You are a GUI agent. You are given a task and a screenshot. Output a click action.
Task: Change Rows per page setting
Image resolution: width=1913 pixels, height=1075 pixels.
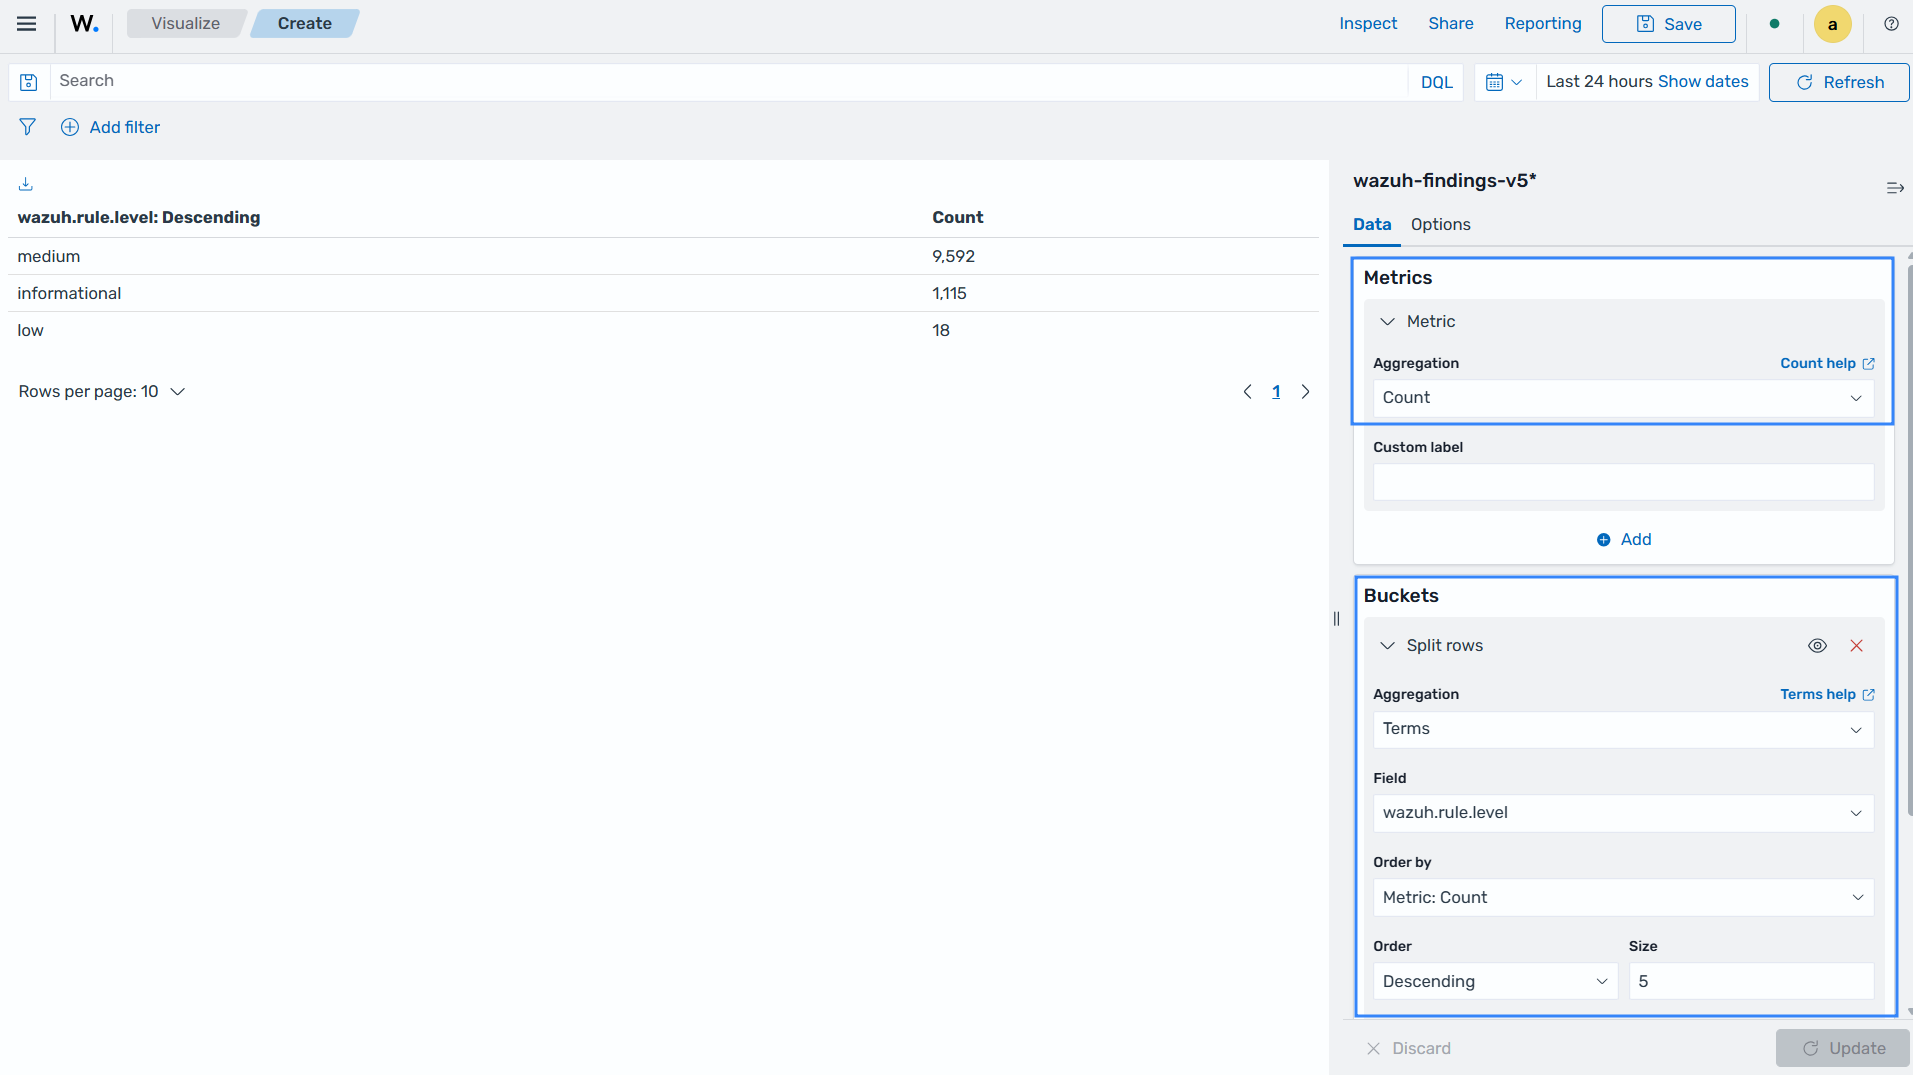(102, 392)
